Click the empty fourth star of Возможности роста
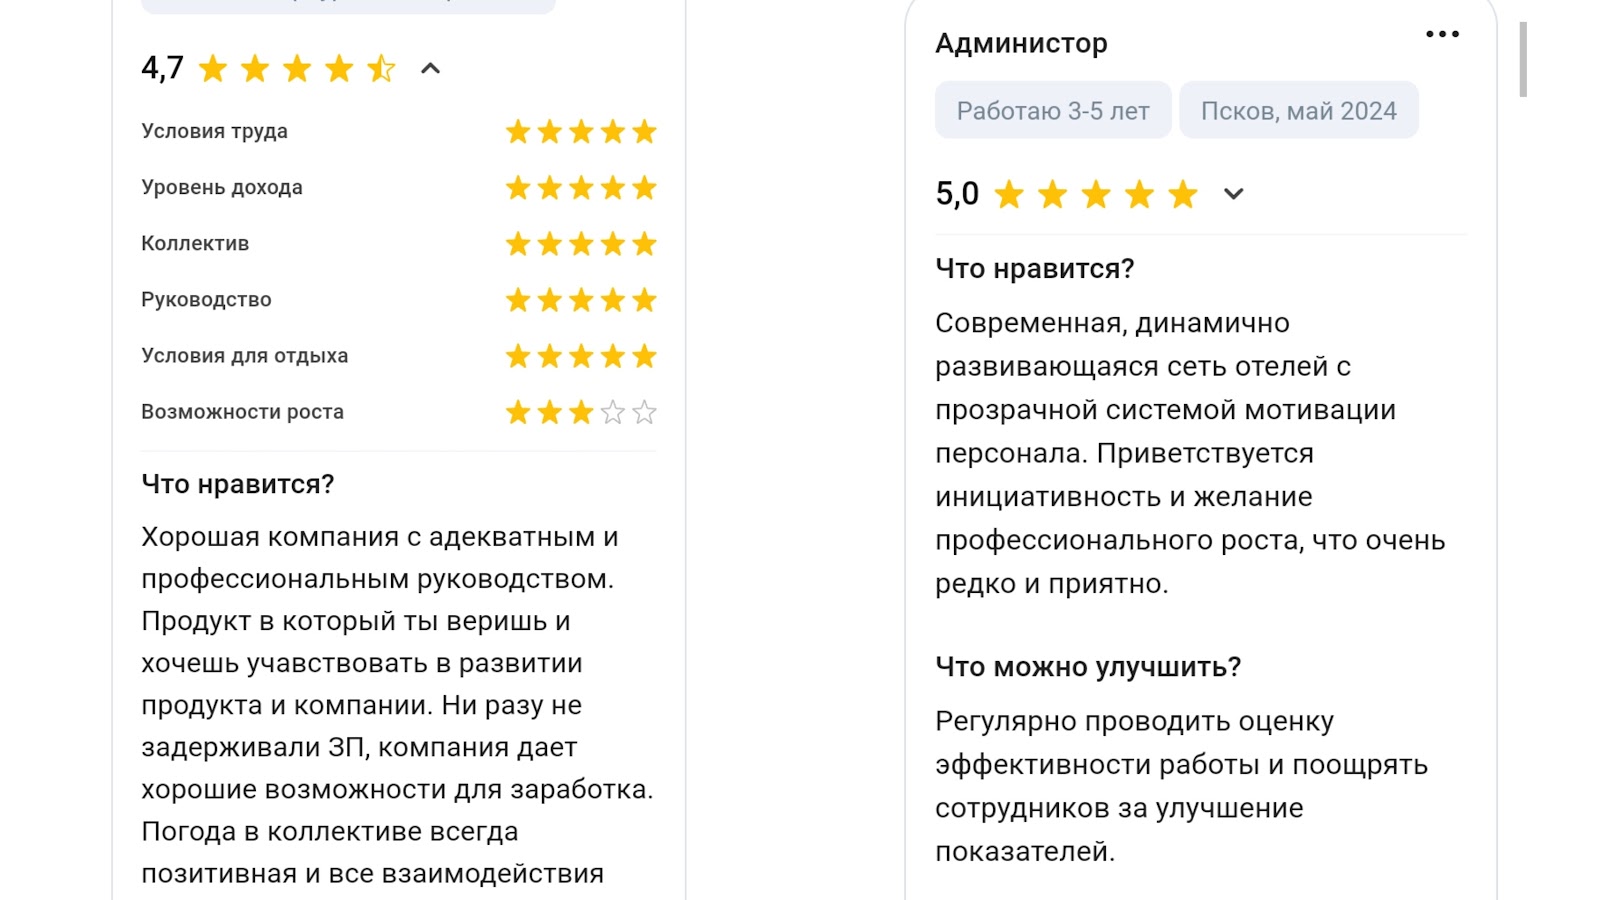The image size is (1600, 900). click(x=612, y=411)
